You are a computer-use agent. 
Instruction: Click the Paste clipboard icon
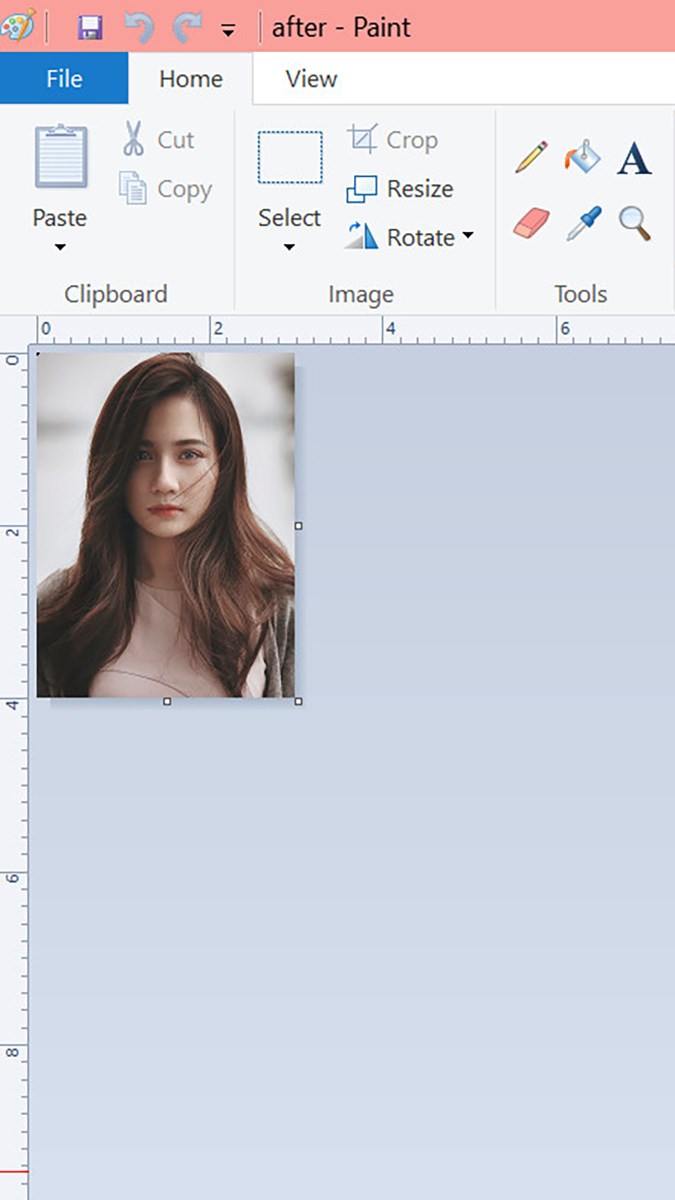click(60, 158)
